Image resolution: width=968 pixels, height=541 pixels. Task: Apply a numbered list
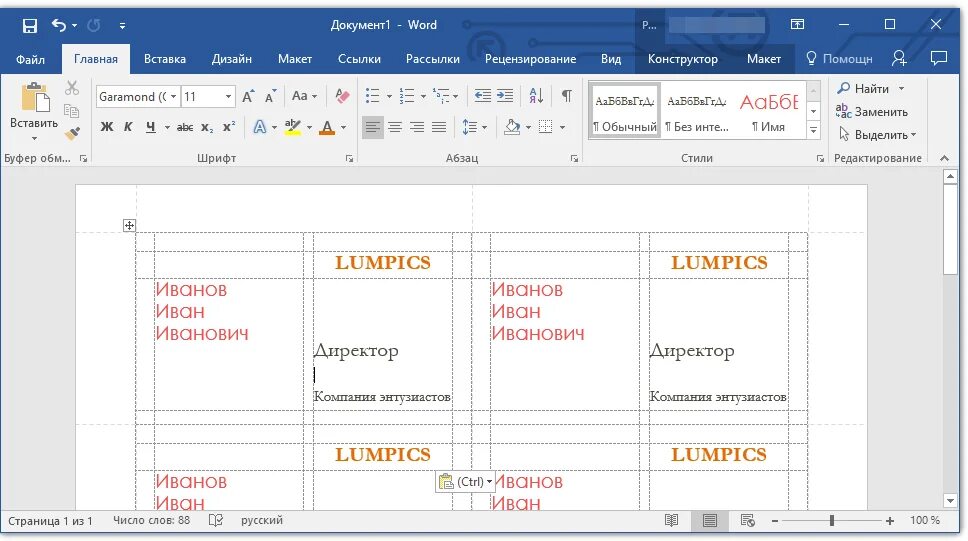406,96
